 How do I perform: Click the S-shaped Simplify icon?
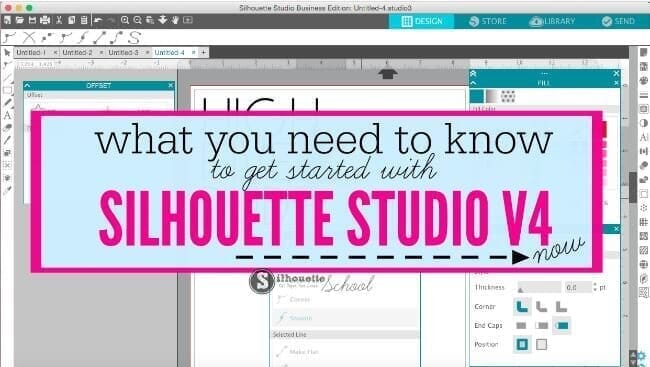coord(134,38)
